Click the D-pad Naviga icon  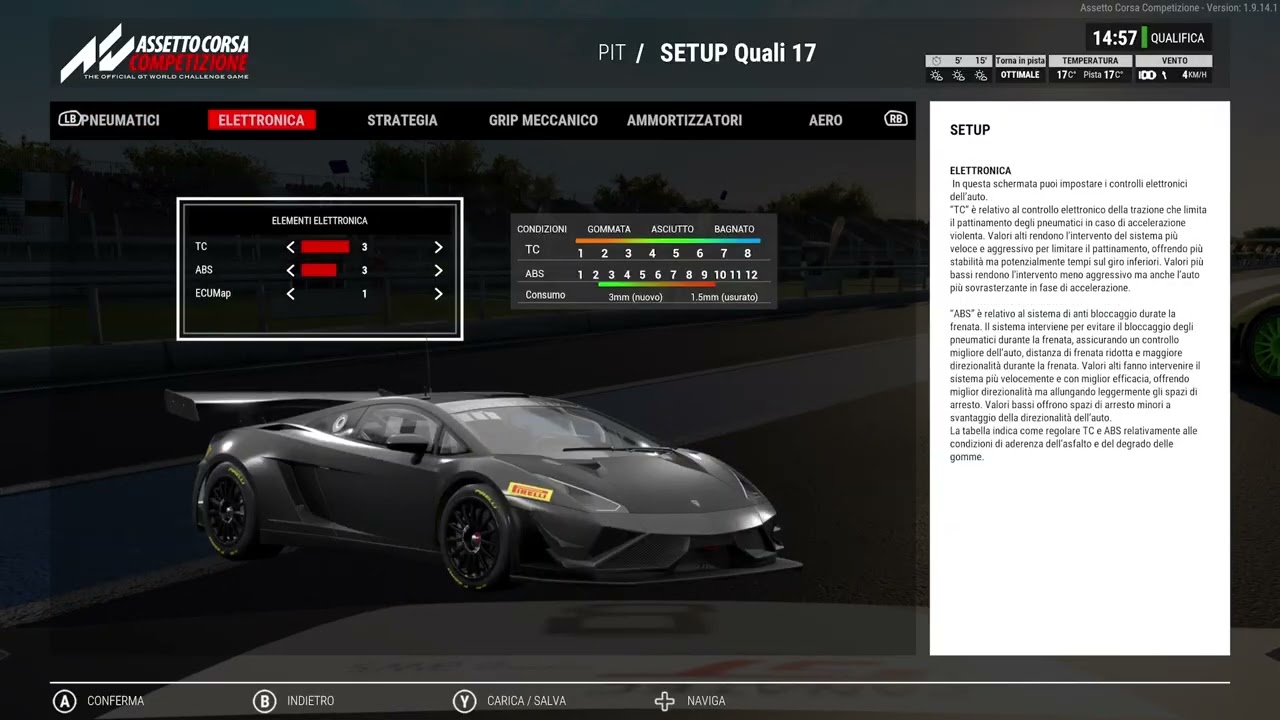(664, 701)
